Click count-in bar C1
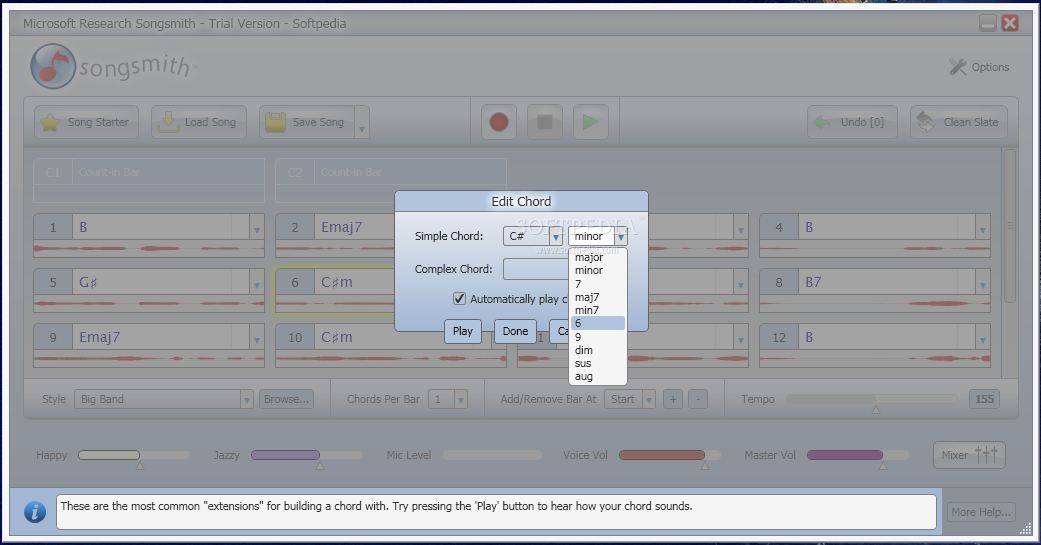The width and height of the screenshot is (1041, 545). [x=149, y=180]
